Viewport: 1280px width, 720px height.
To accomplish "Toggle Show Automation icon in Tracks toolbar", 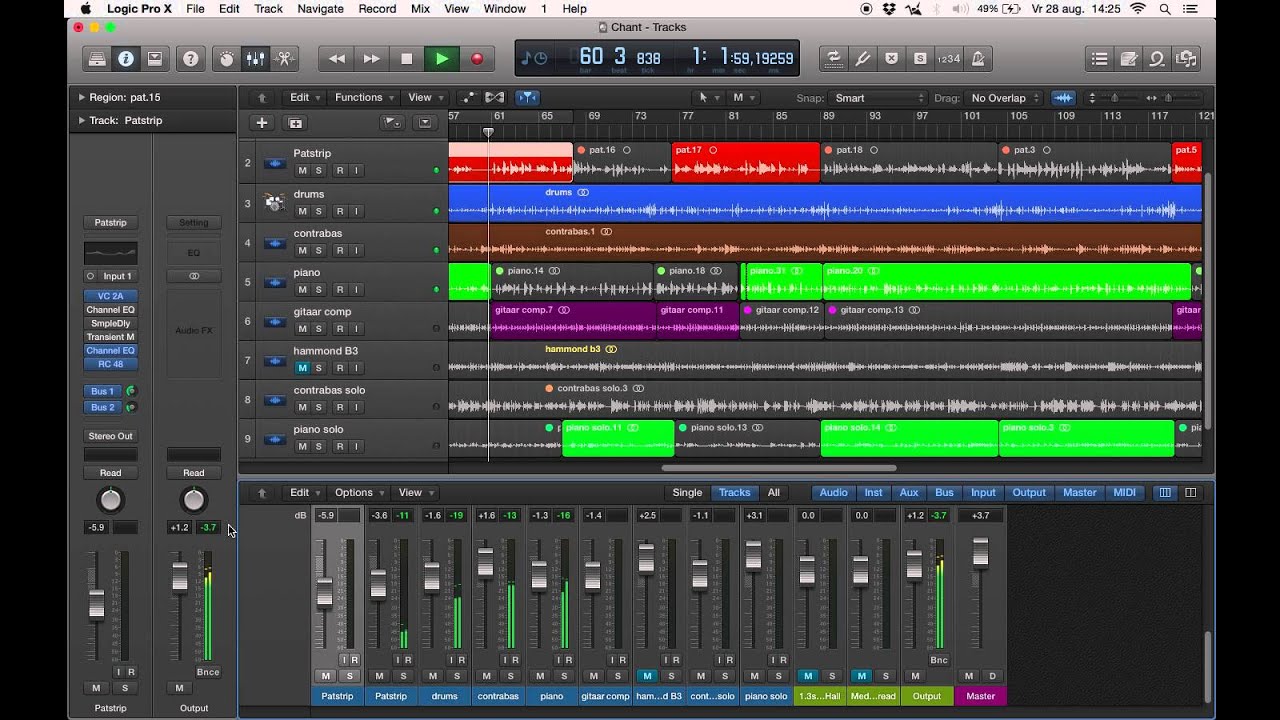I will 468,98.
